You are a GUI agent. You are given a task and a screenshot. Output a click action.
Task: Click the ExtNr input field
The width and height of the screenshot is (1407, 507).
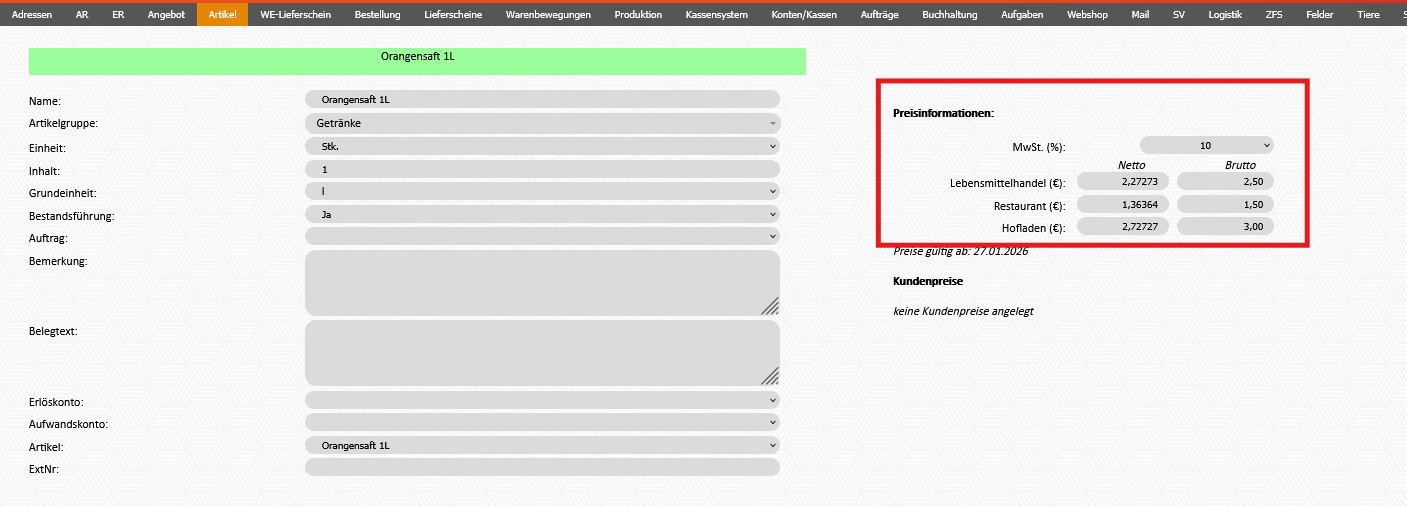542,467
